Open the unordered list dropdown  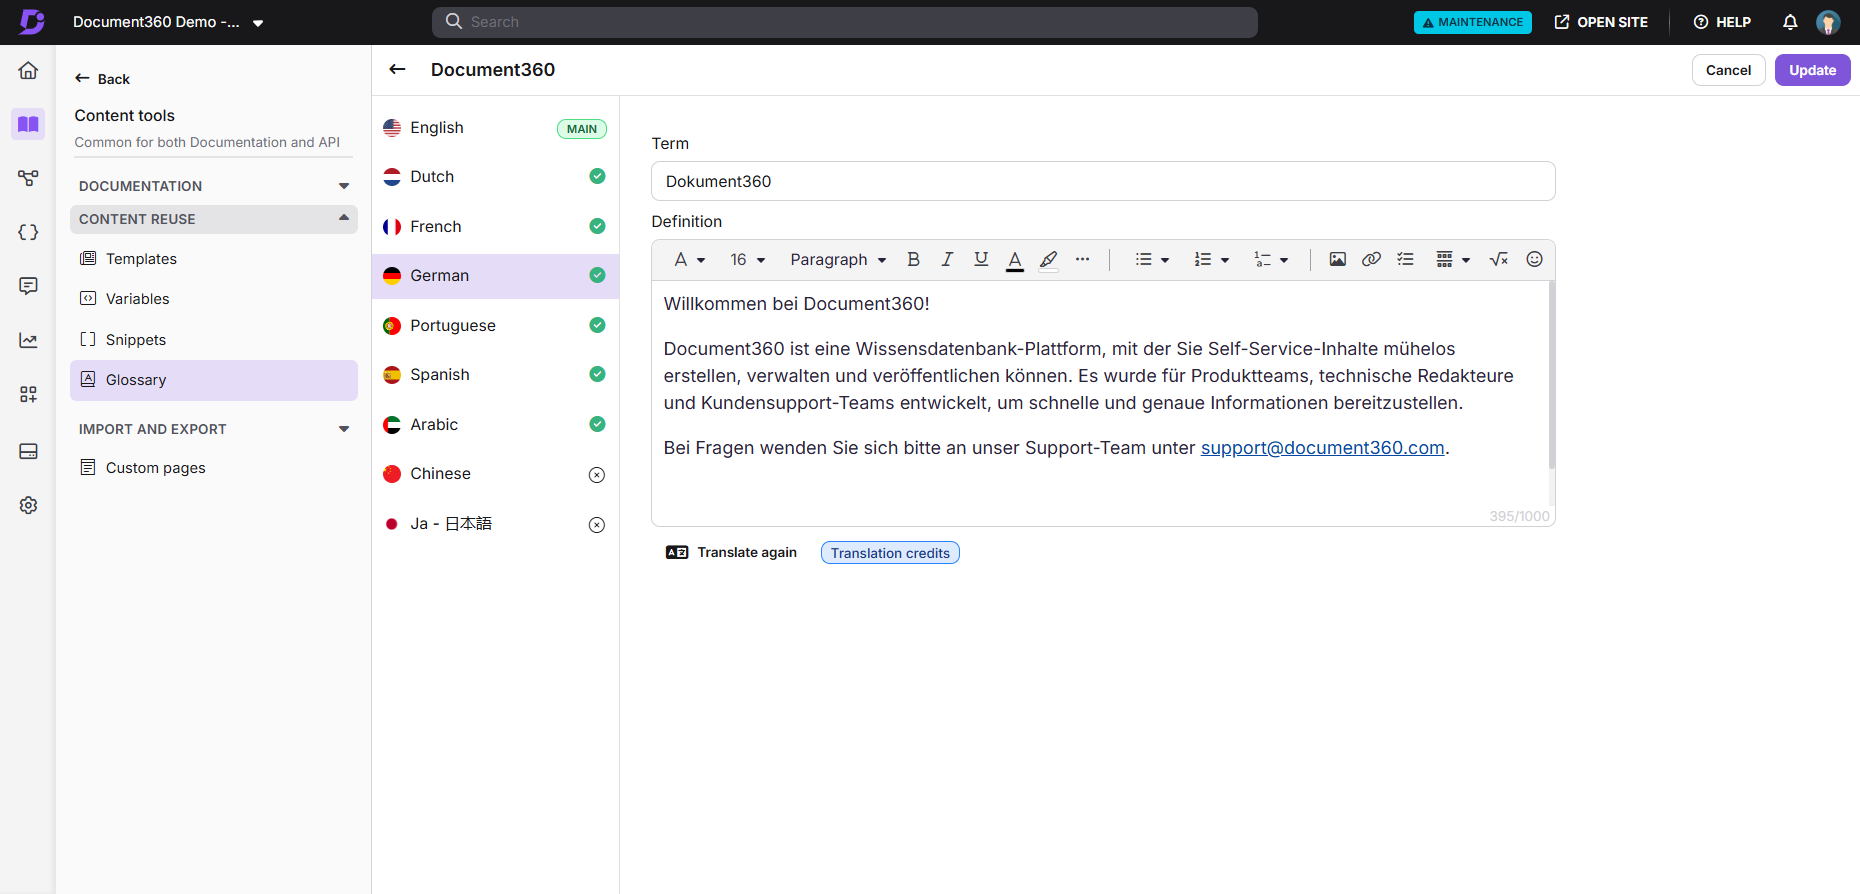click(x=1152, y=259)
